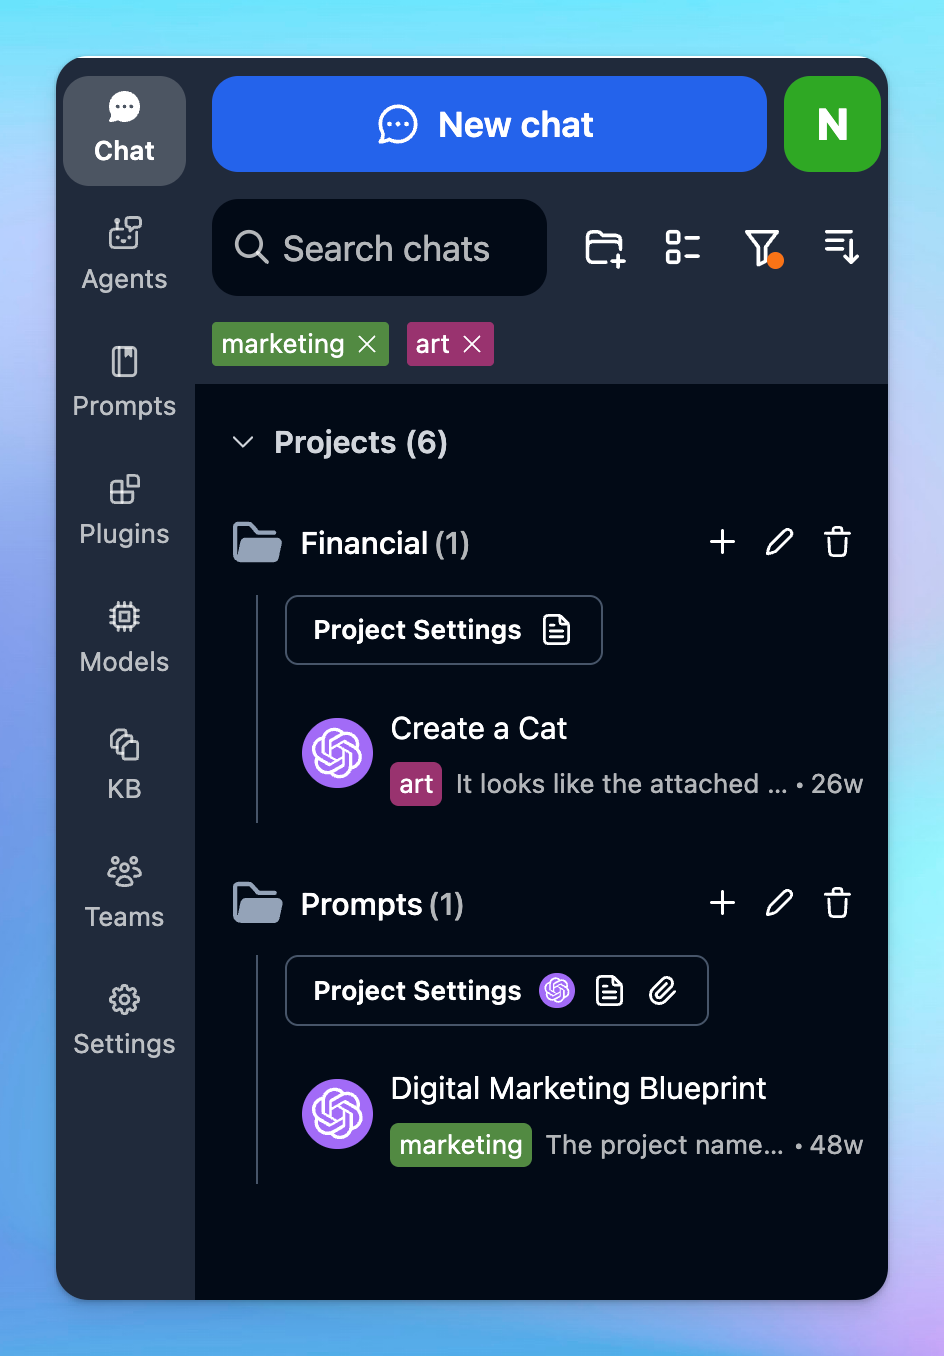944x1356 pixels.
Task: Open the sort order icon
Action: [841, 247]
